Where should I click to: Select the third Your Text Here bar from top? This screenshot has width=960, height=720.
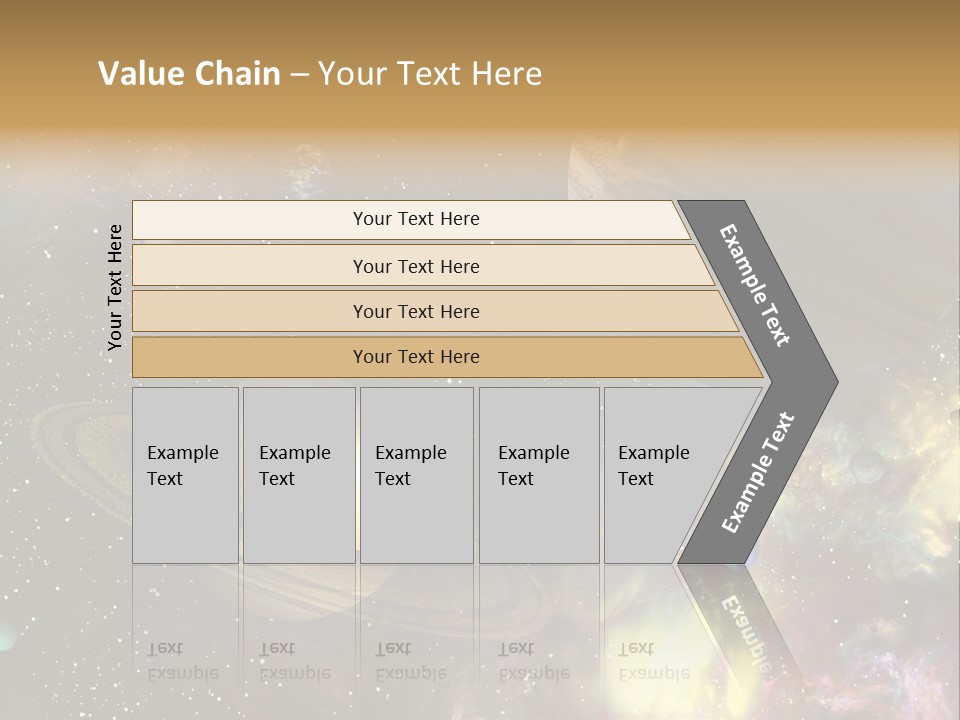[416, 311]
